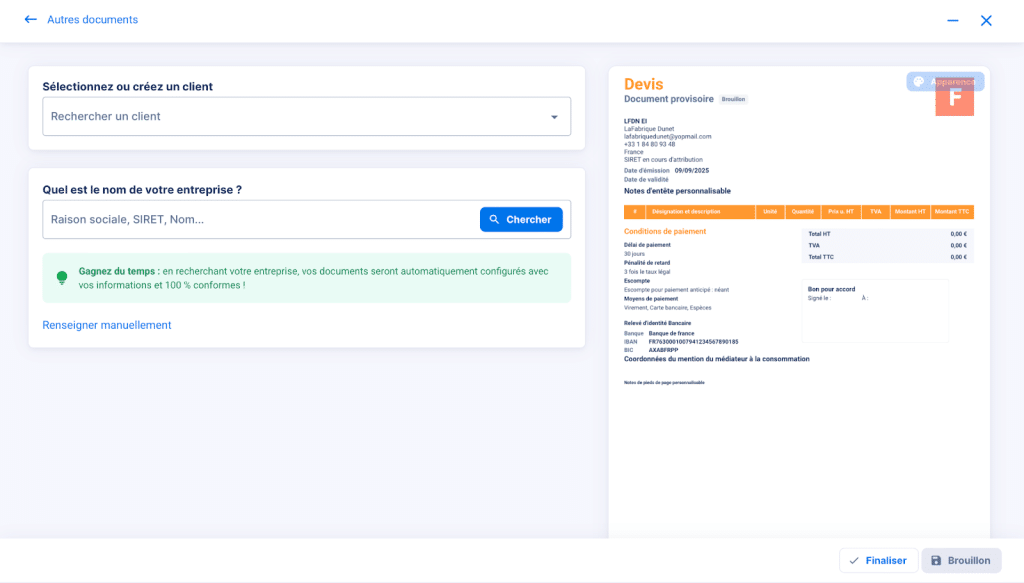This screenshot has height=583, width=1024.
Task: Click the back arrow icon
Action: pos(30,20)
